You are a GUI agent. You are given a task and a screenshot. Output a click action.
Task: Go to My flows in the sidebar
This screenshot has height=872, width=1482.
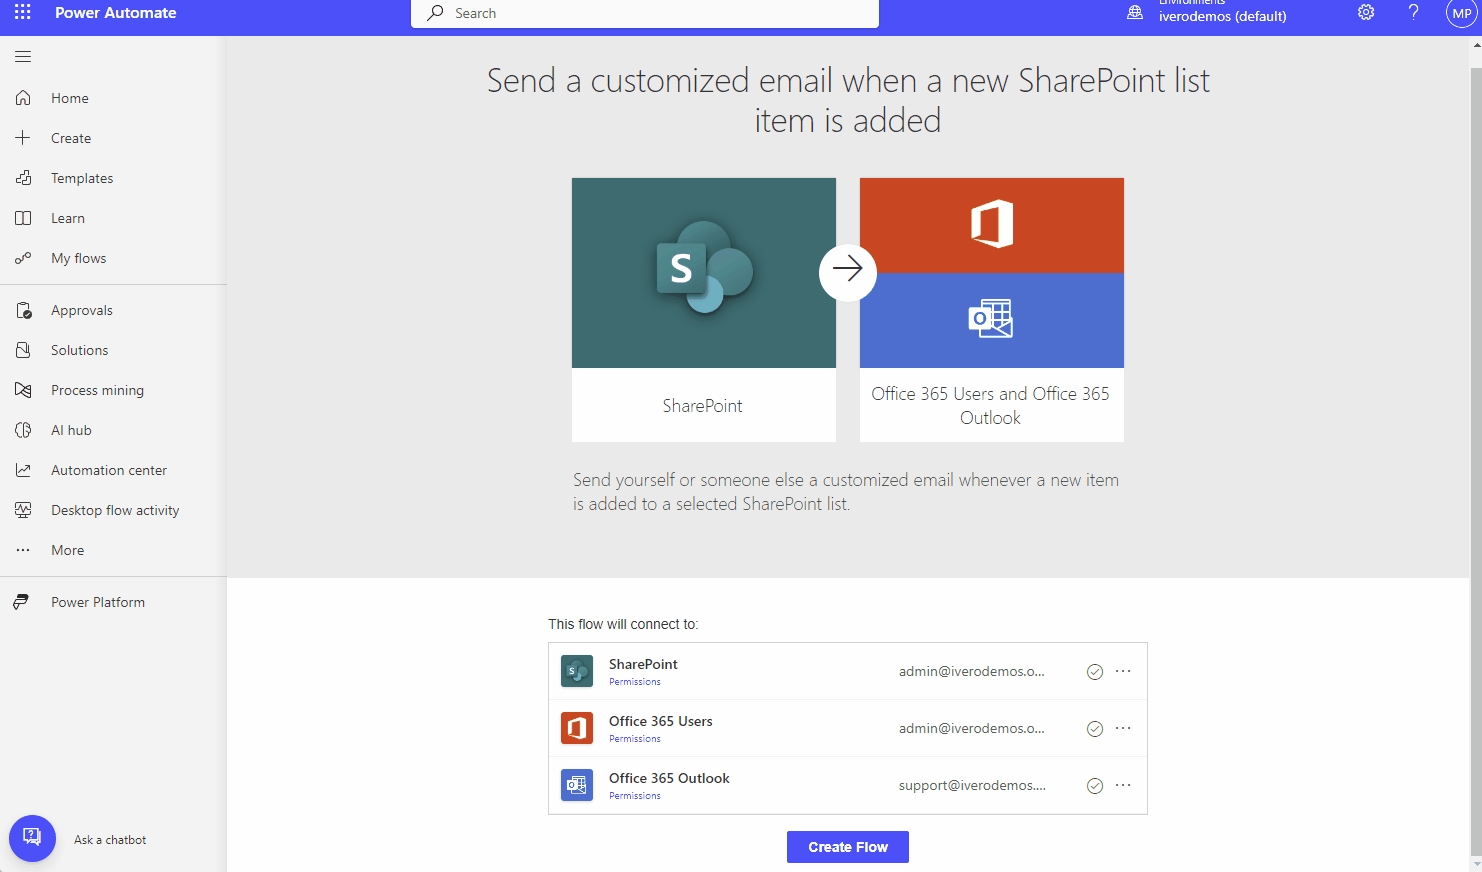[78, 258]
